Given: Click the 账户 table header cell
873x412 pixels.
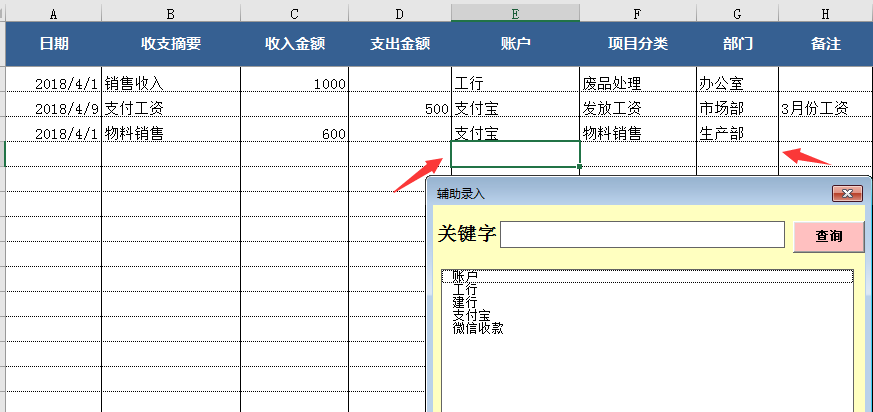Looking at the screenshot, I should click(516, 44).
